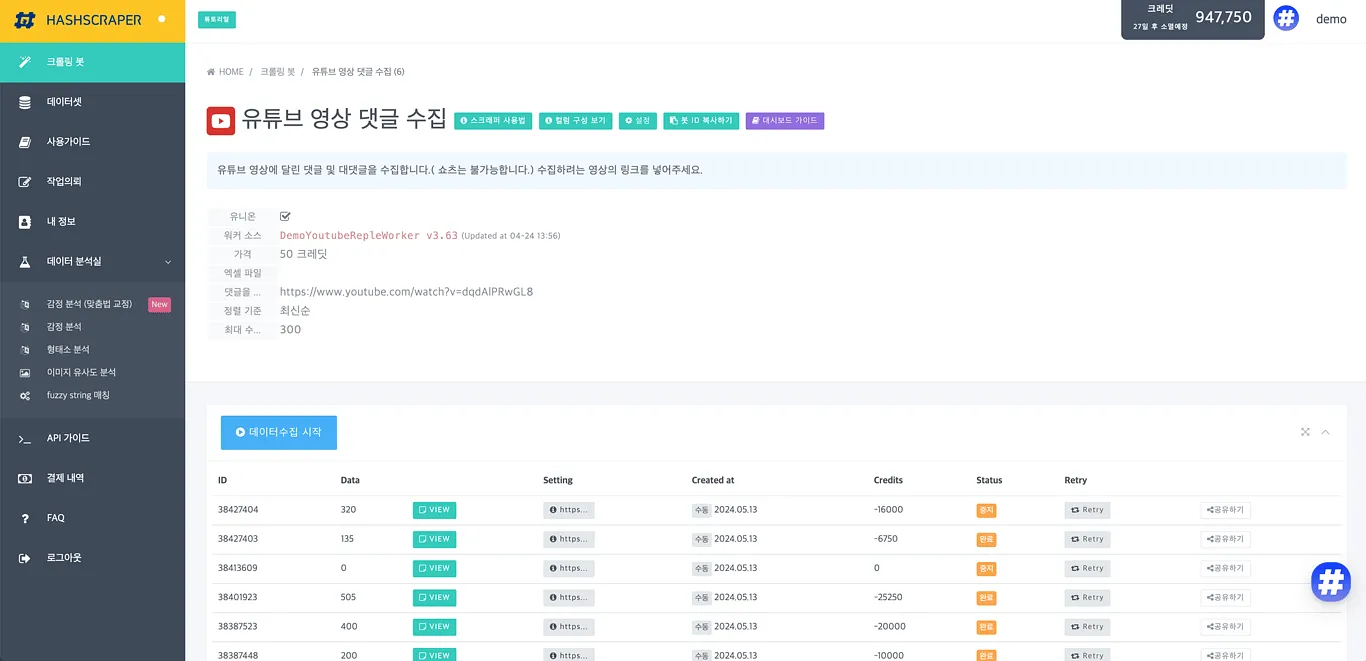Click VIEW for row 38427404

[x=434, y=510]
